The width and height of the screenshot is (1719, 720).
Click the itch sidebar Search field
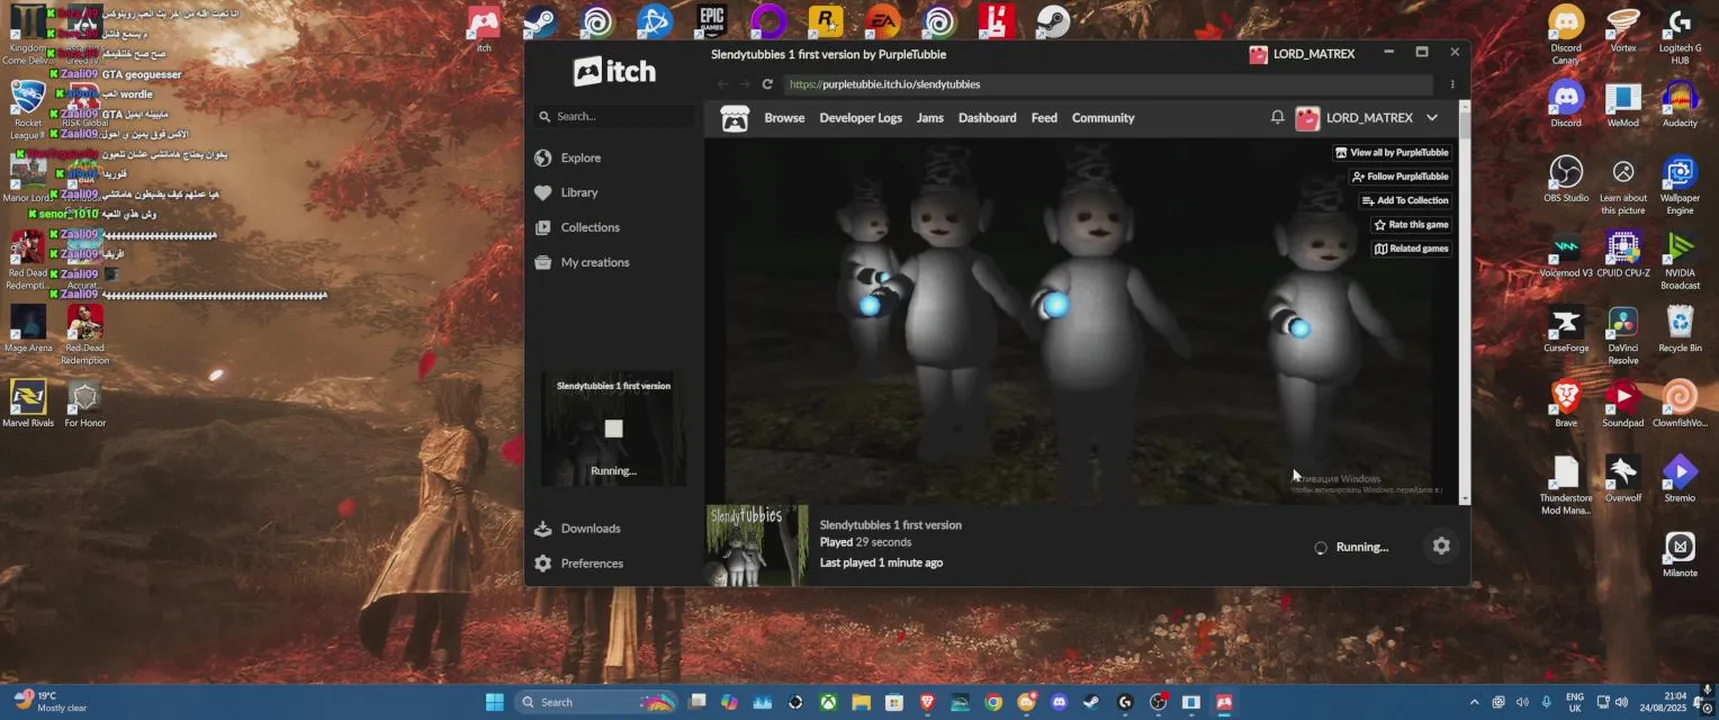615,116
